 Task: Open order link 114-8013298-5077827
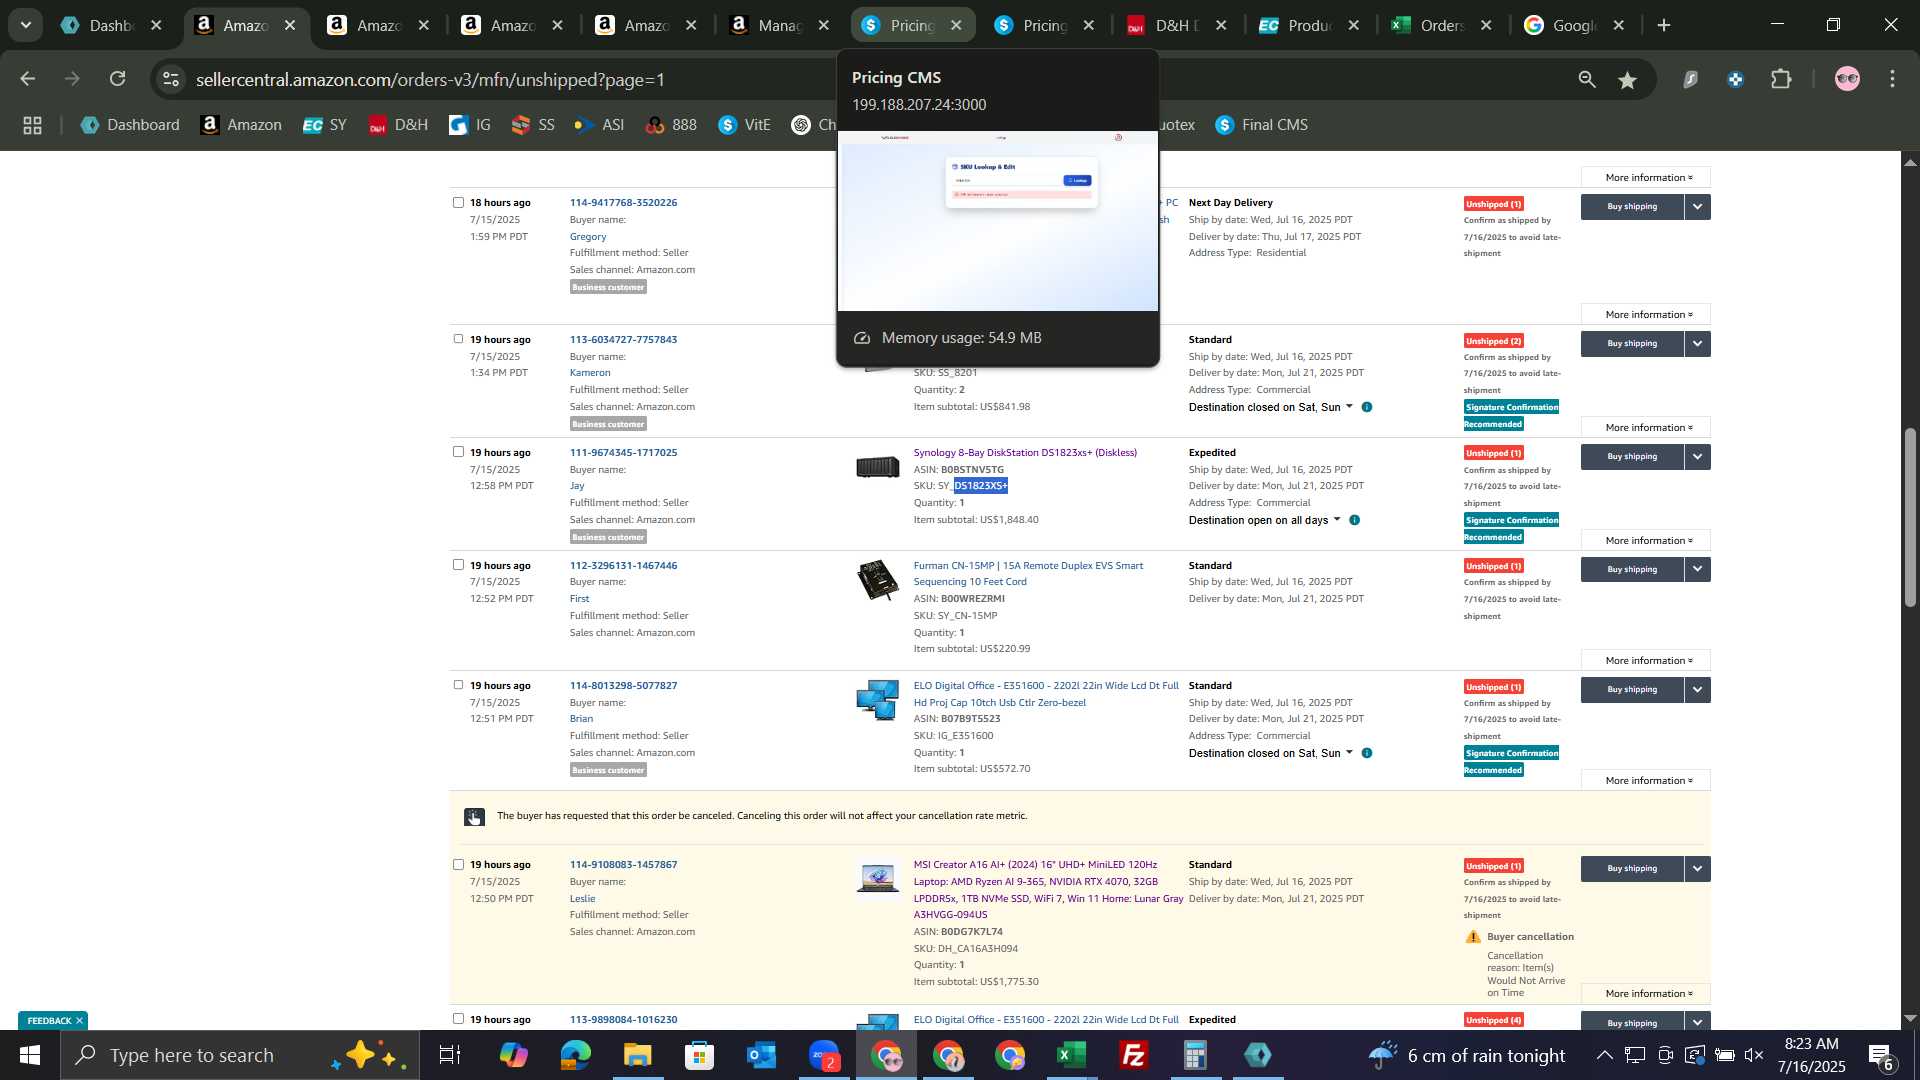pos(623,686)
